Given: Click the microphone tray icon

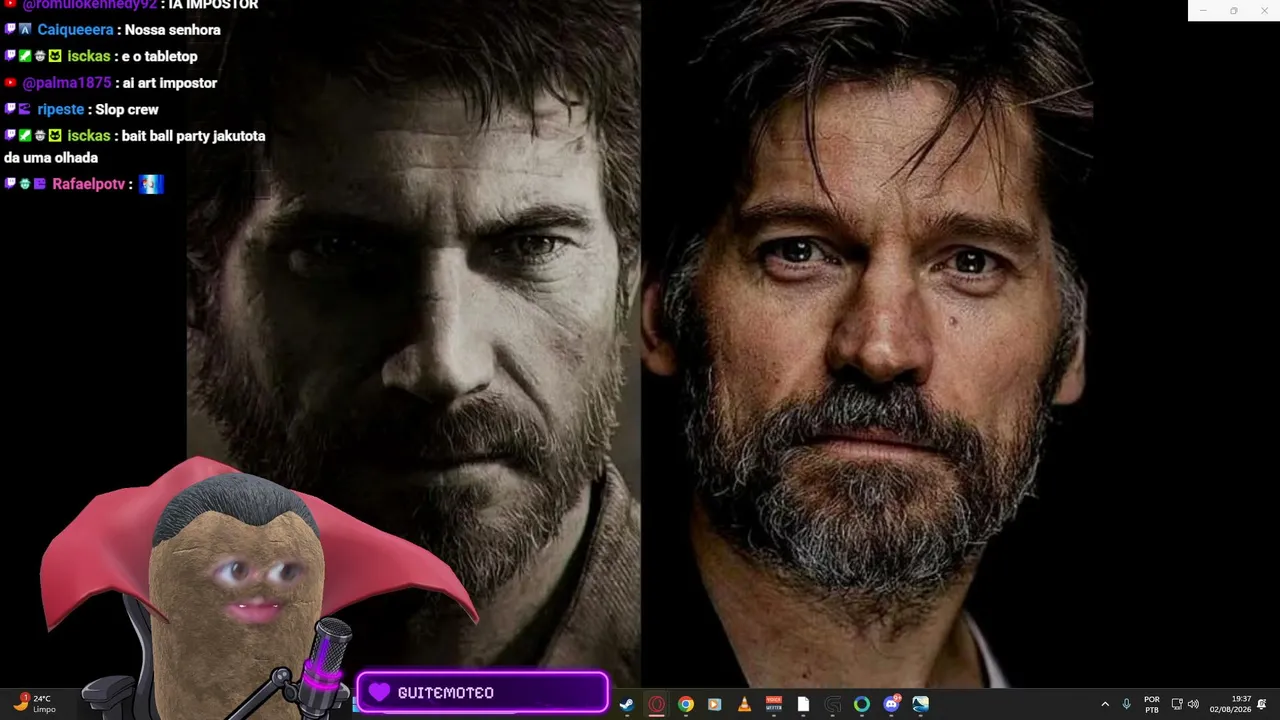Looking at the screenshot, I should tap(1127, 705).
